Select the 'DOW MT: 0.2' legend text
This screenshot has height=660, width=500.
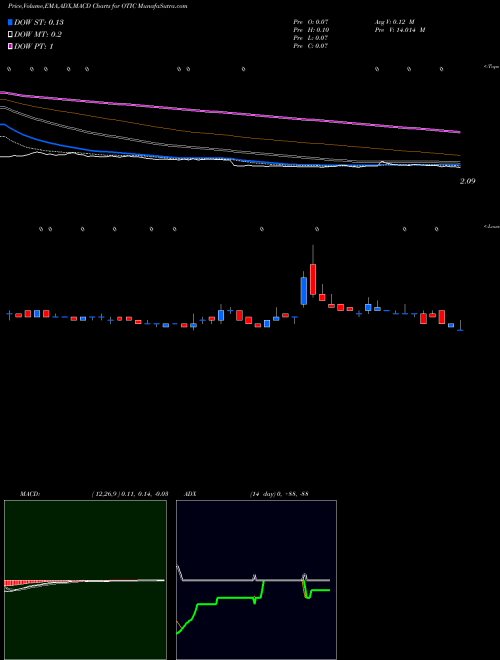pyautogui.click(x=38, y=35)
